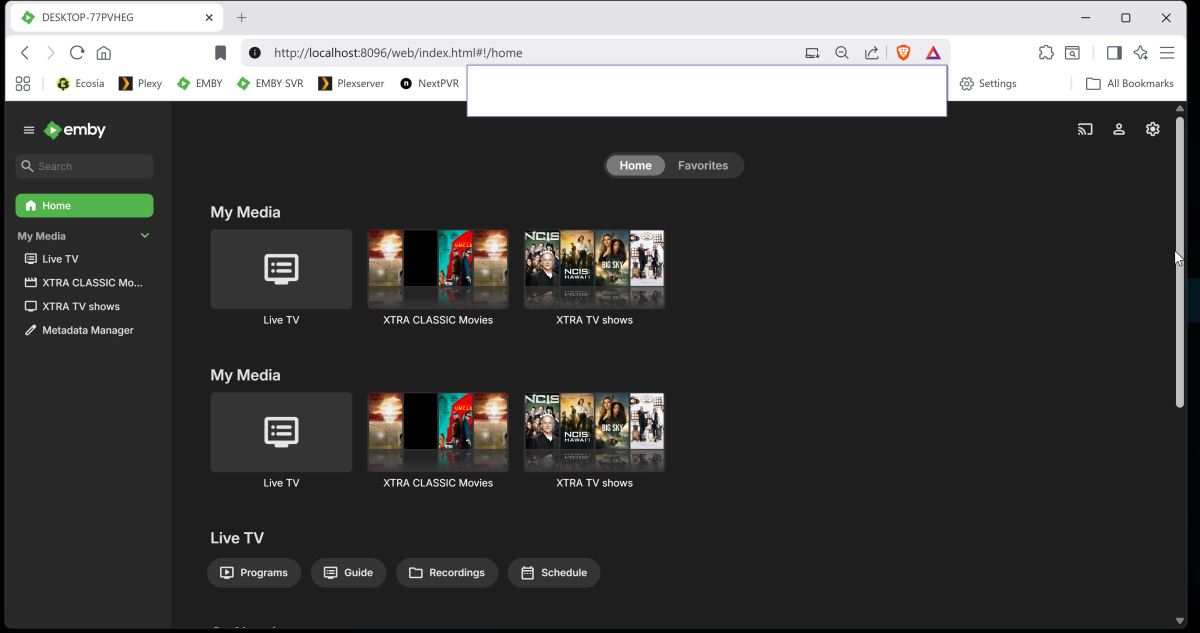
Task: Toggle the browser sidebar panel
Action: click(1114, 53)
